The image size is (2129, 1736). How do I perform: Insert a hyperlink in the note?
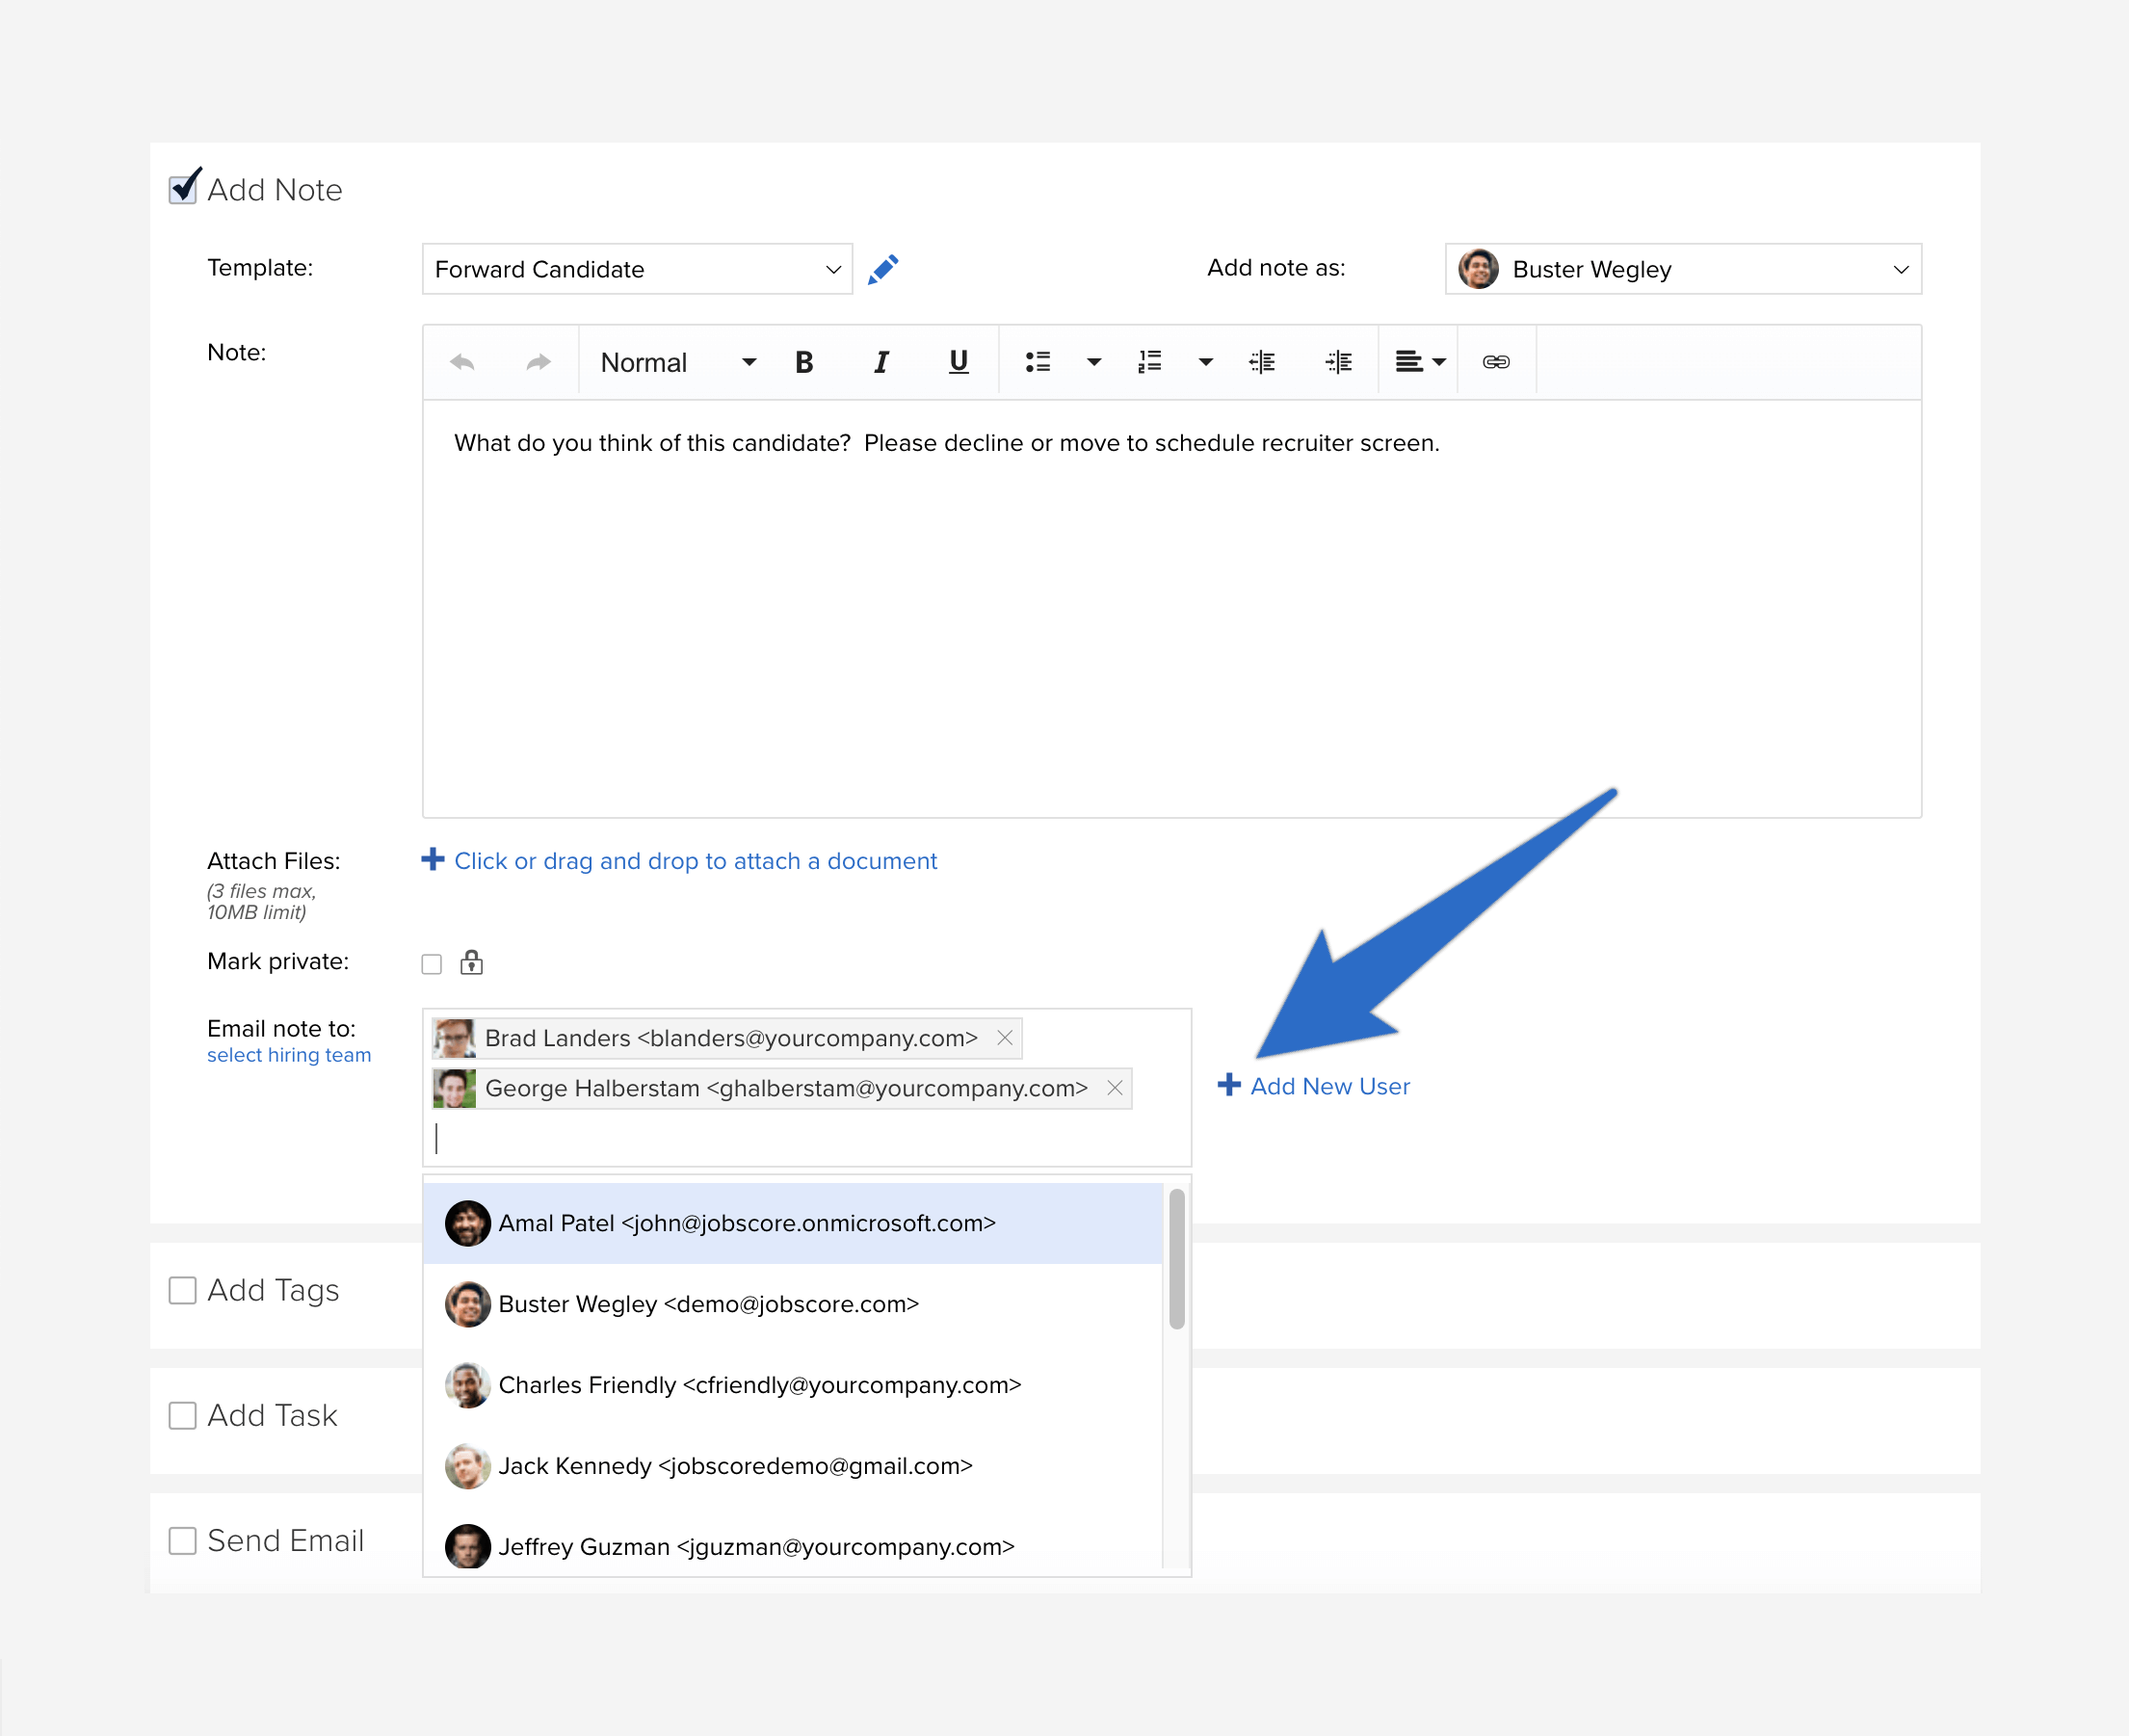point(1496,362)
